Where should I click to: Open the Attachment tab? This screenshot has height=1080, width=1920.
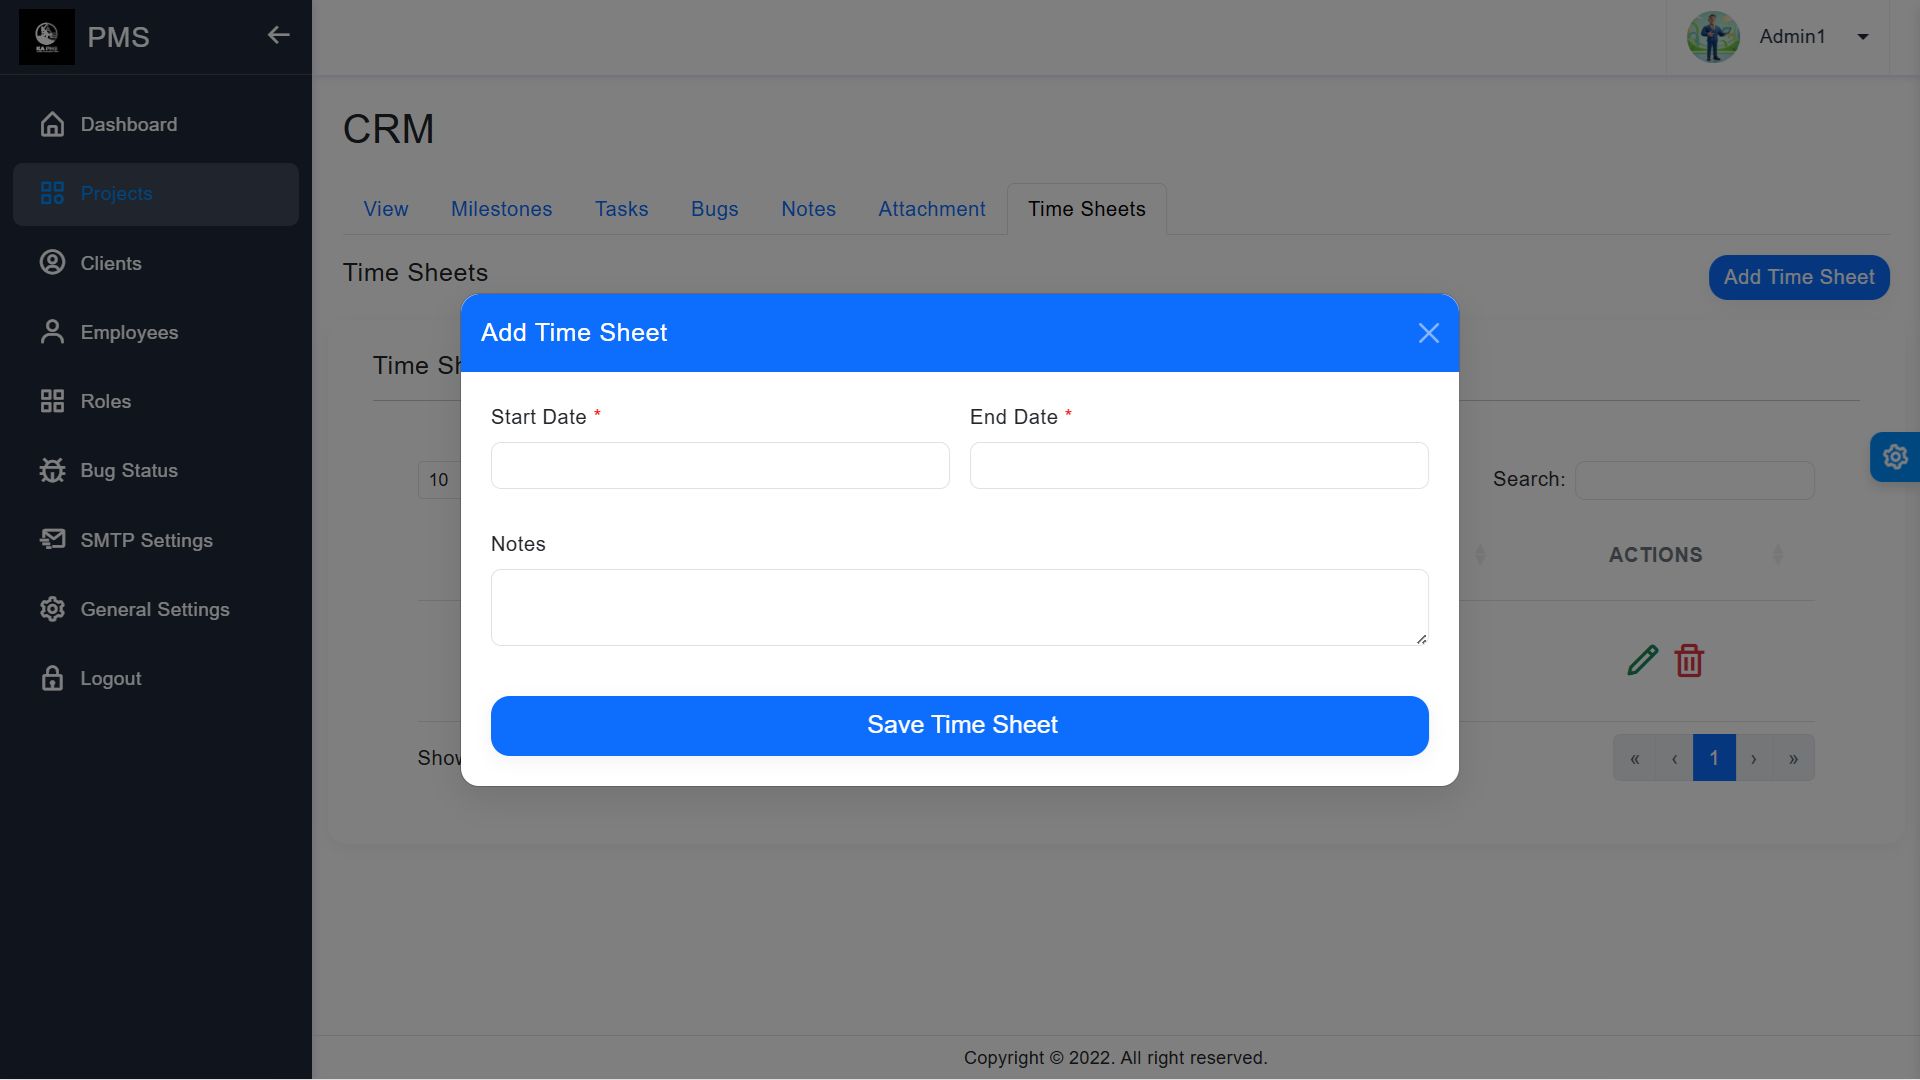coord(931,209)
